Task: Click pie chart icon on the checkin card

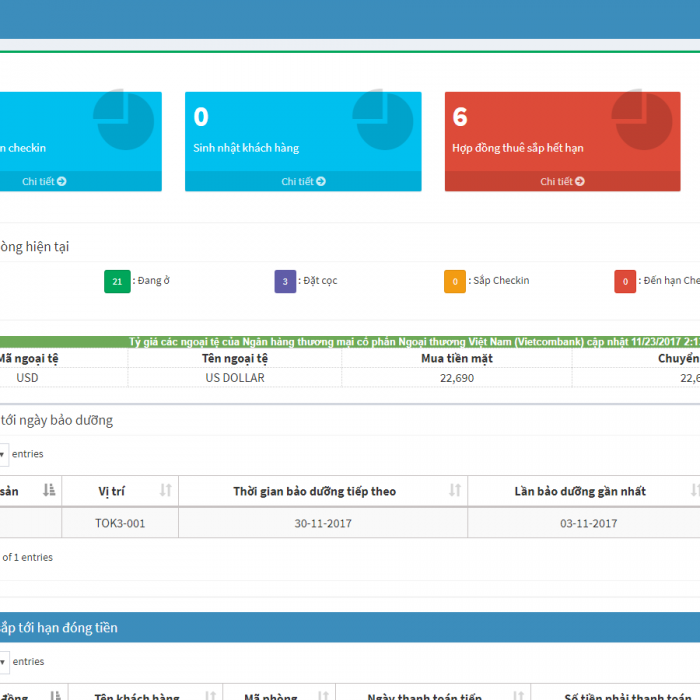Action: [124, 120]
